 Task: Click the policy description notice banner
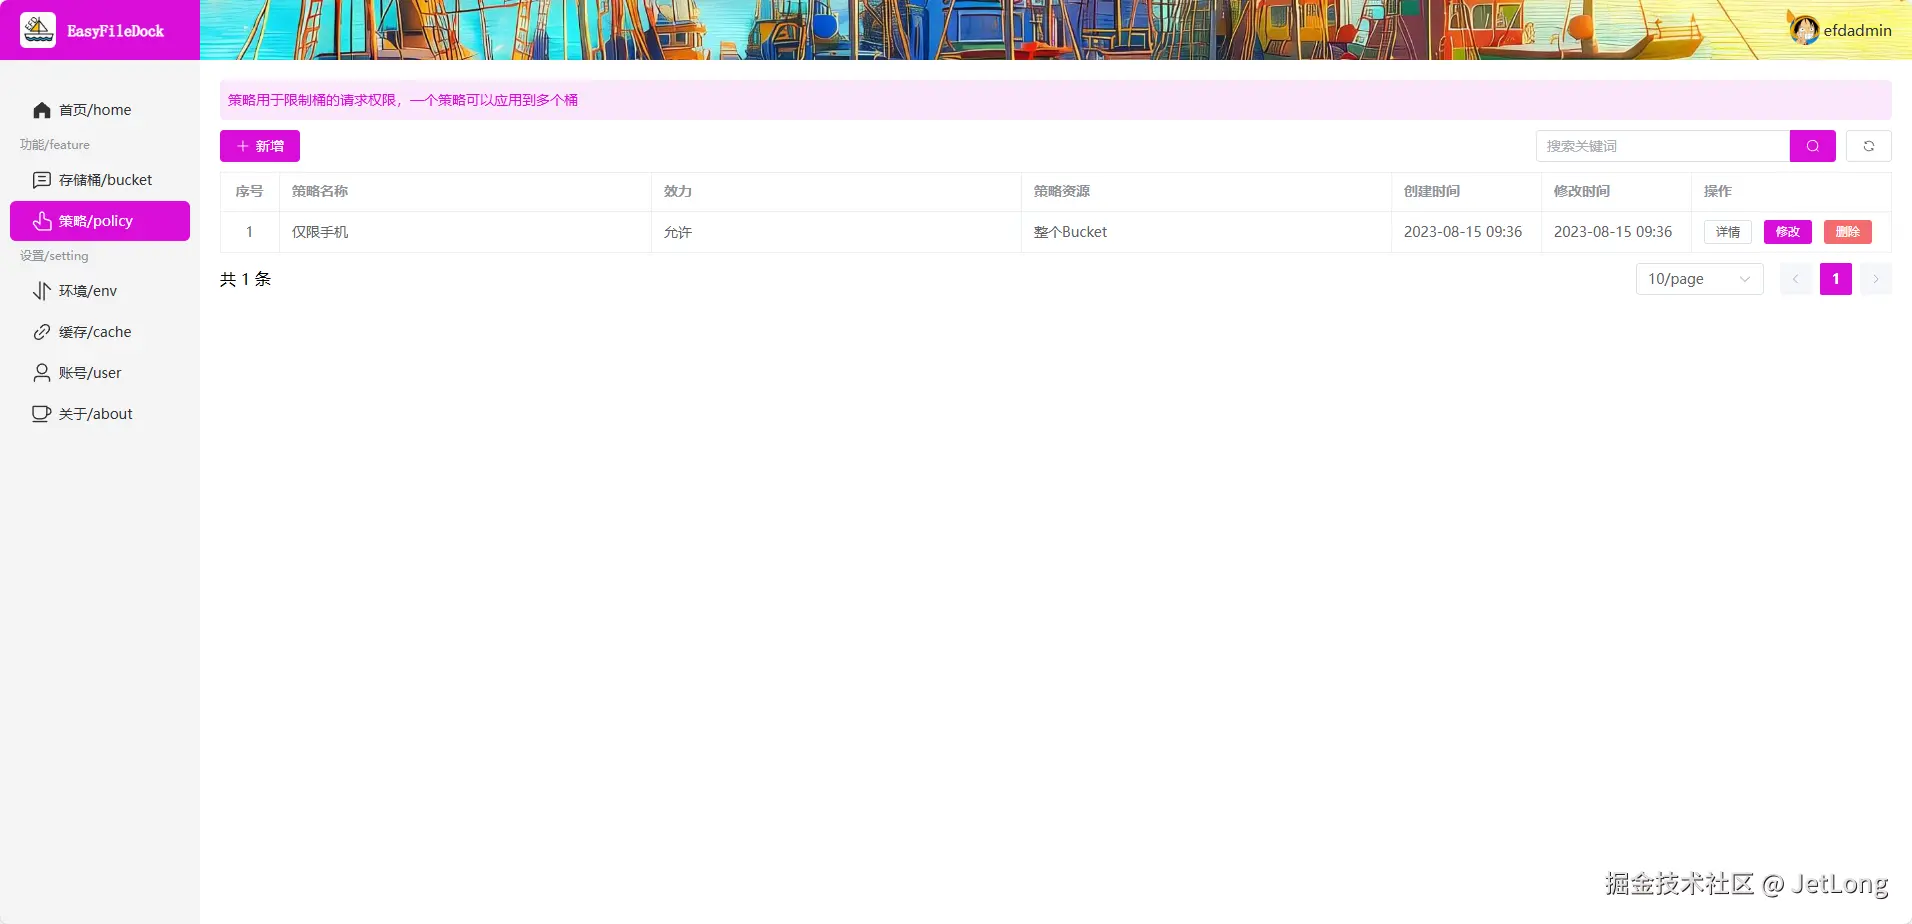(1056, 100)
